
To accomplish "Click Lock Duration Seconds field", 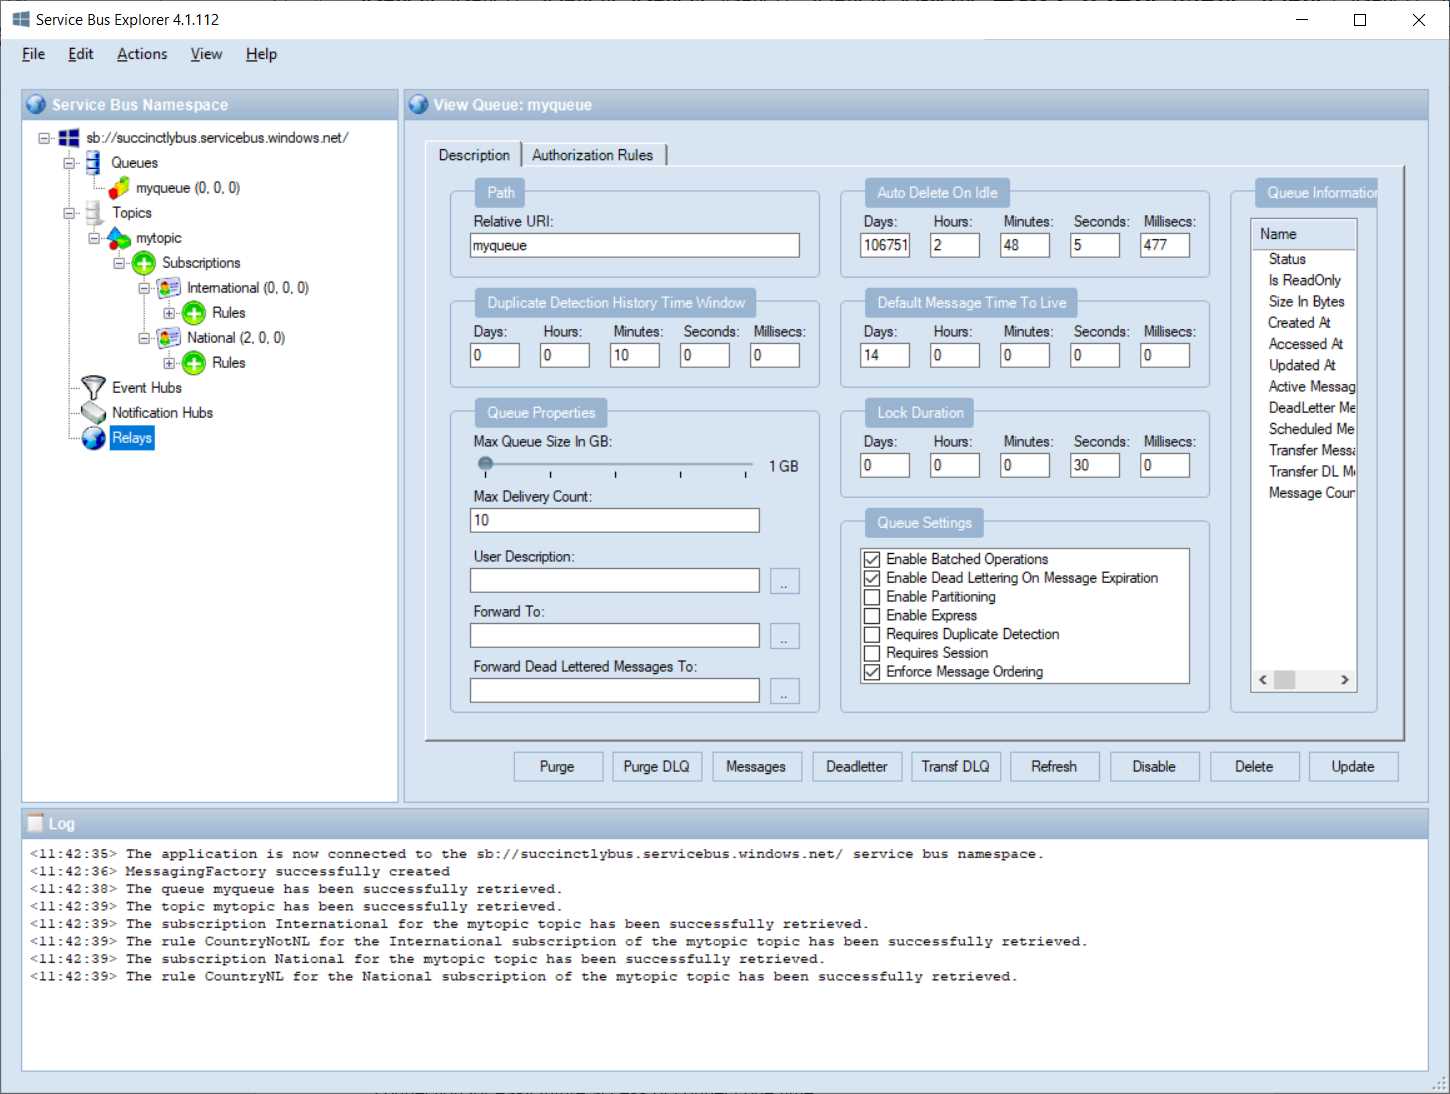I will (1095, 465).
